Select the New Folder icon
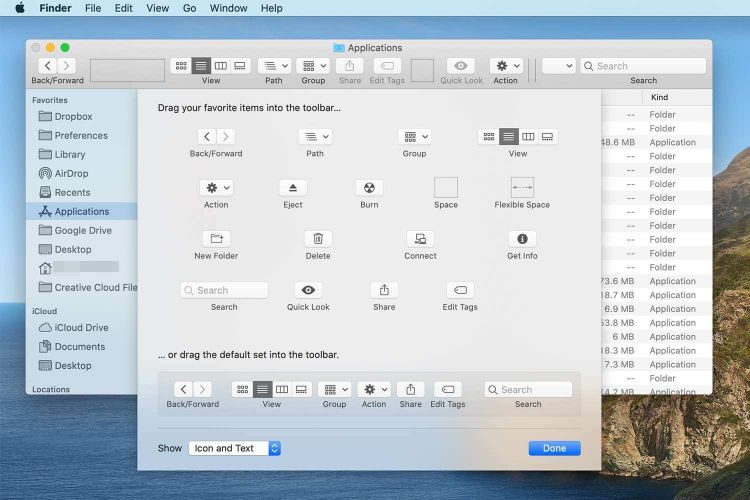The width and height of the screenshot is (750, 500). [216, 239]
